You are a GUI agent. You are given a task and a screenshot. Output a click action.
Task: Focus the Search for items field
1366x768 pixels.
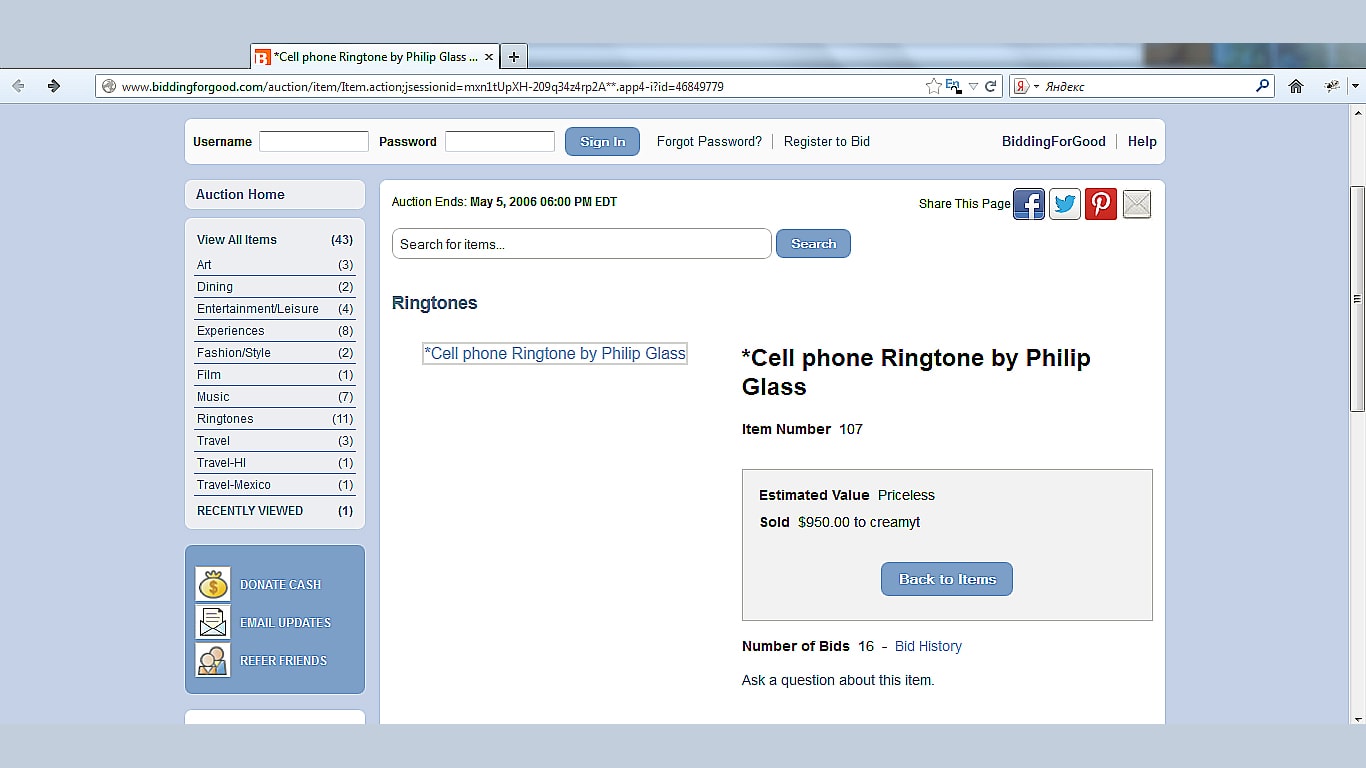[582, 244]
